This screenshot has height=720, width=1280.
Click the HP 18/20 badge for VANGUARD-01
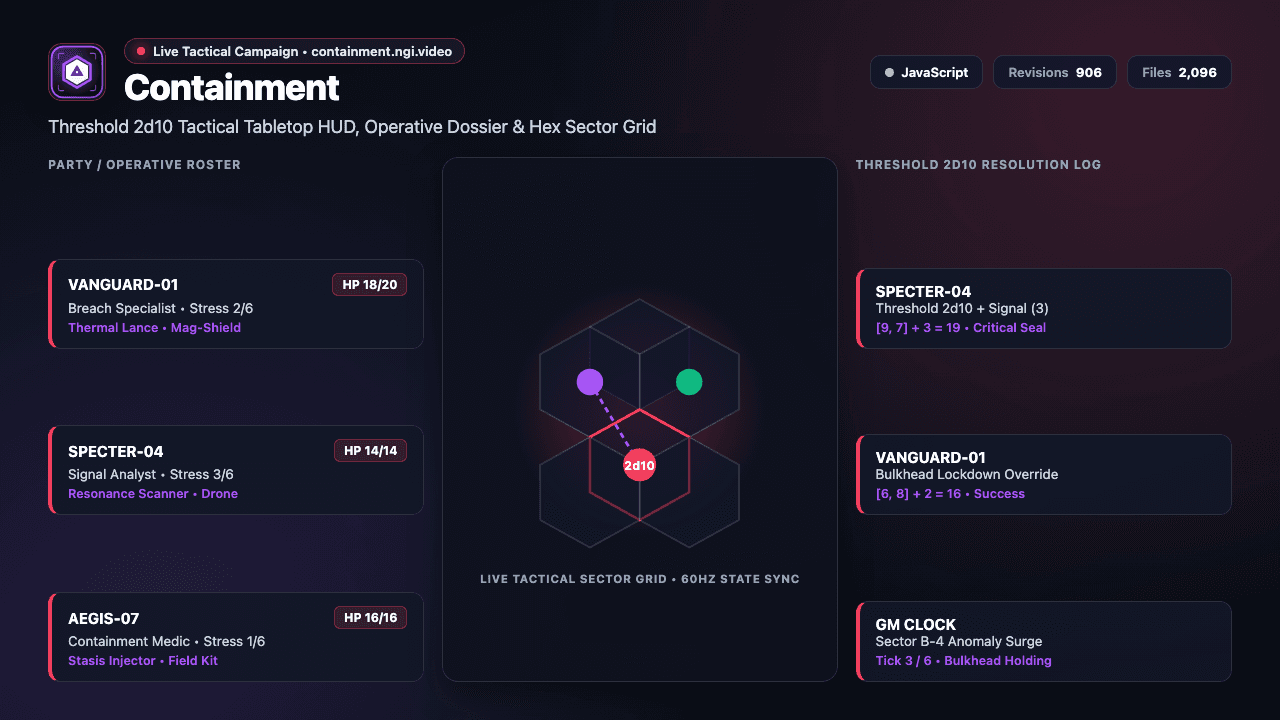coord(370,285)
